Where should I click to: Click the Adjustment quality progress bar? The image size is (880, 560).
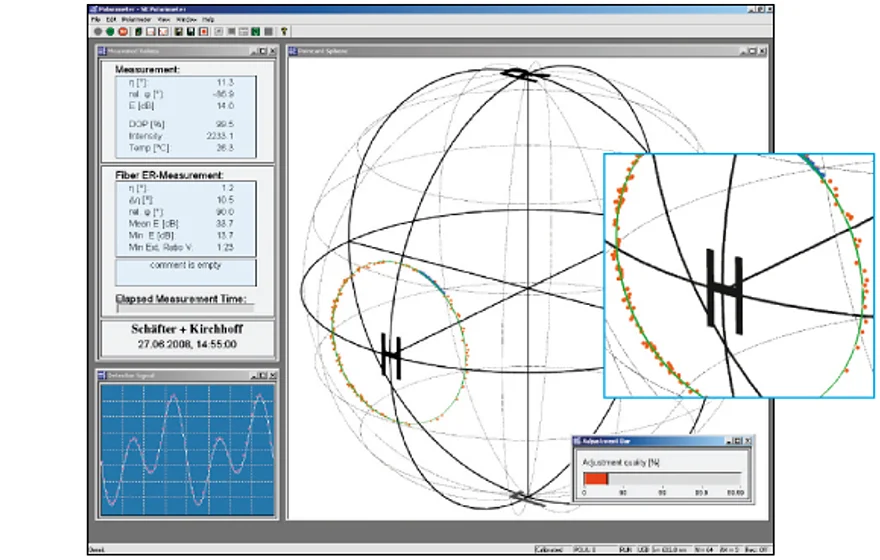tap(661, 478)
